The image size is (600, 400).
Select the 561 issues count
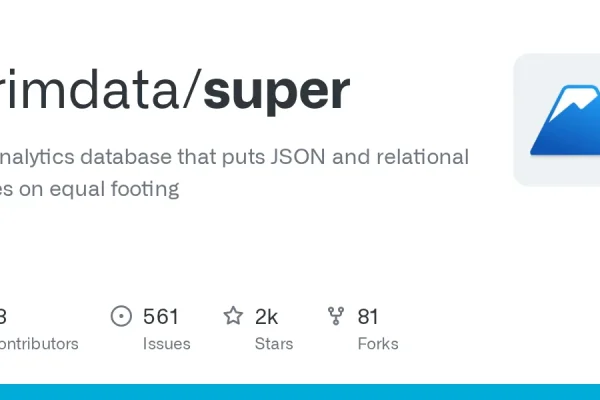tap(161, 317)
